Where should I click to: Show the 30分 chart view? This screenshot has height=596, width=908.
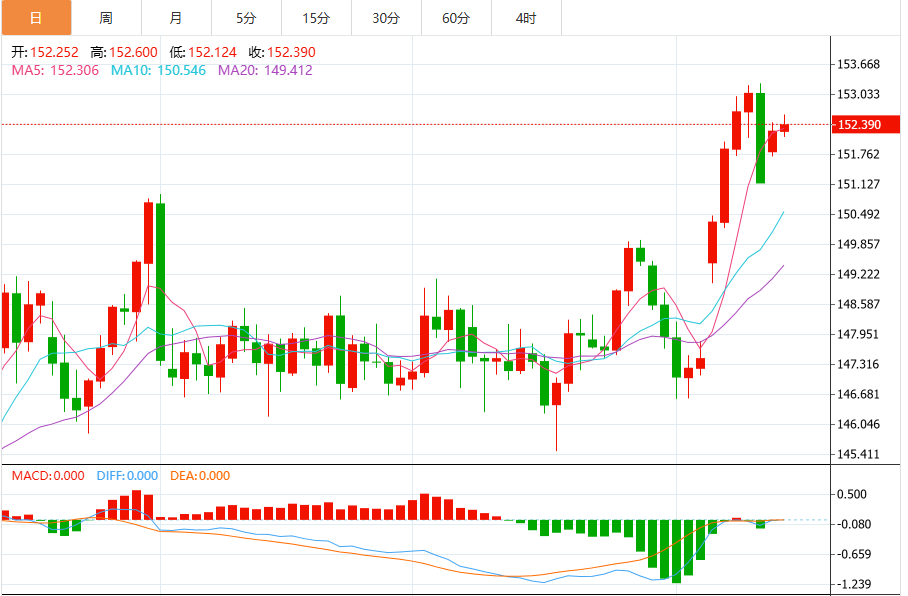(386, 18)
